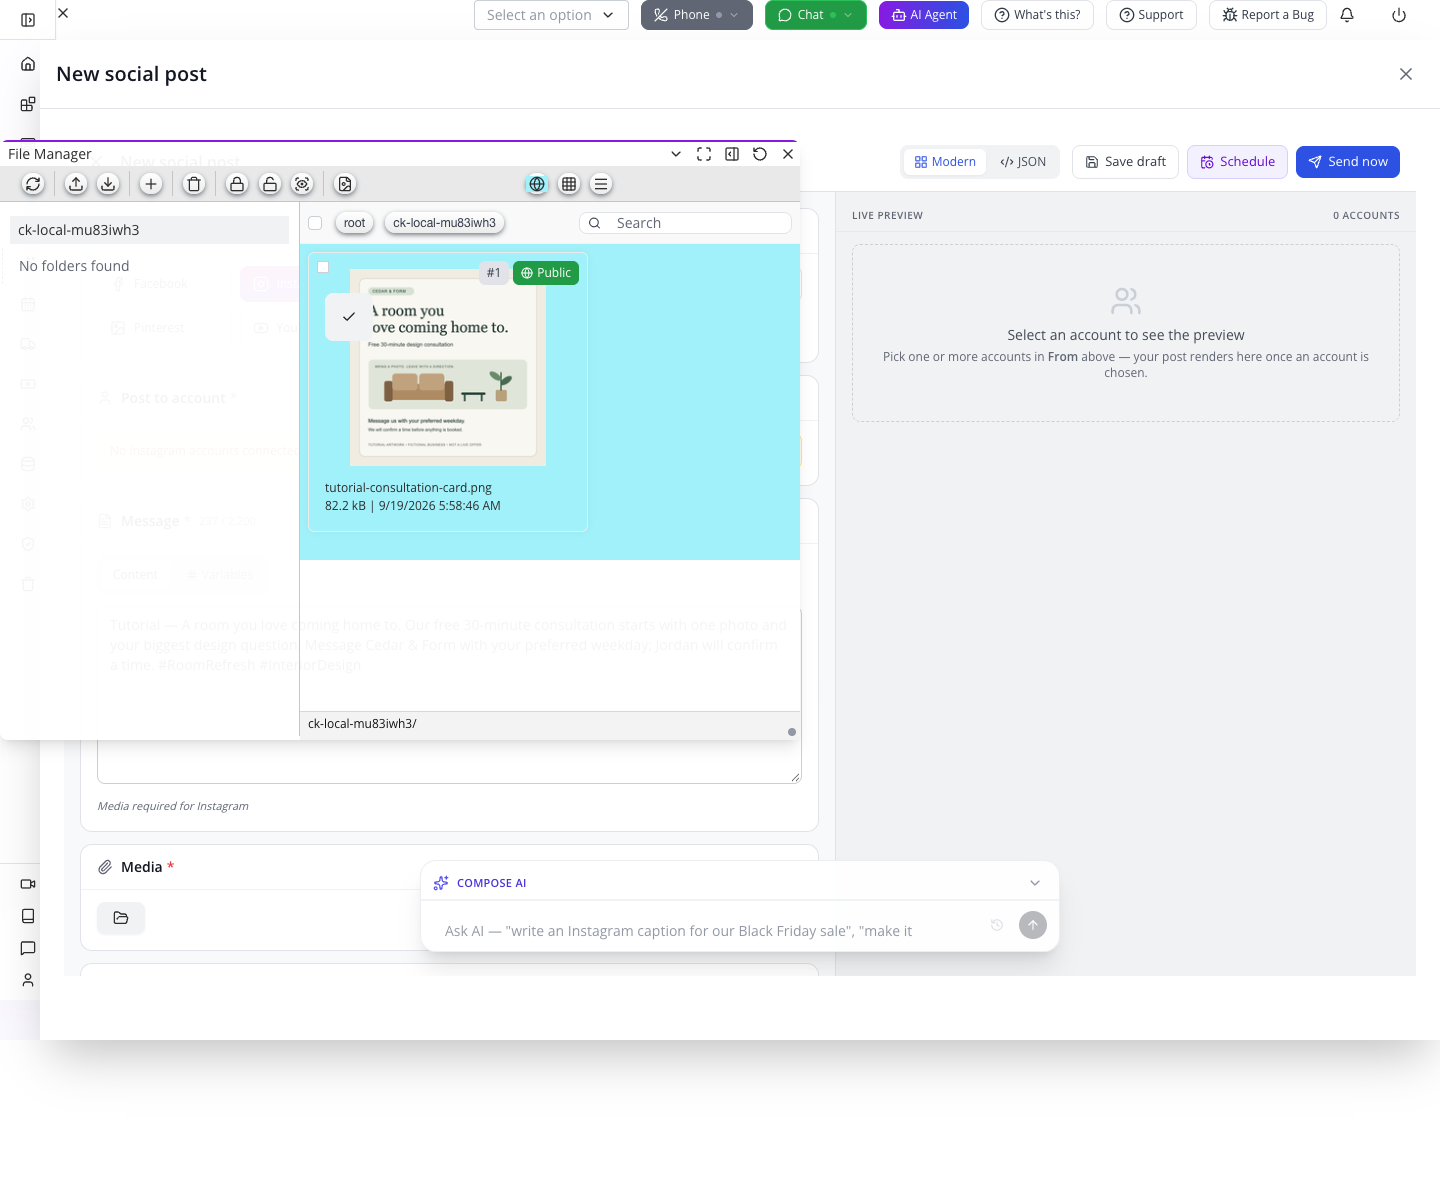Toggle the left sidebar panel icon
1440x1200 pixels.
(x=28, y=20)
